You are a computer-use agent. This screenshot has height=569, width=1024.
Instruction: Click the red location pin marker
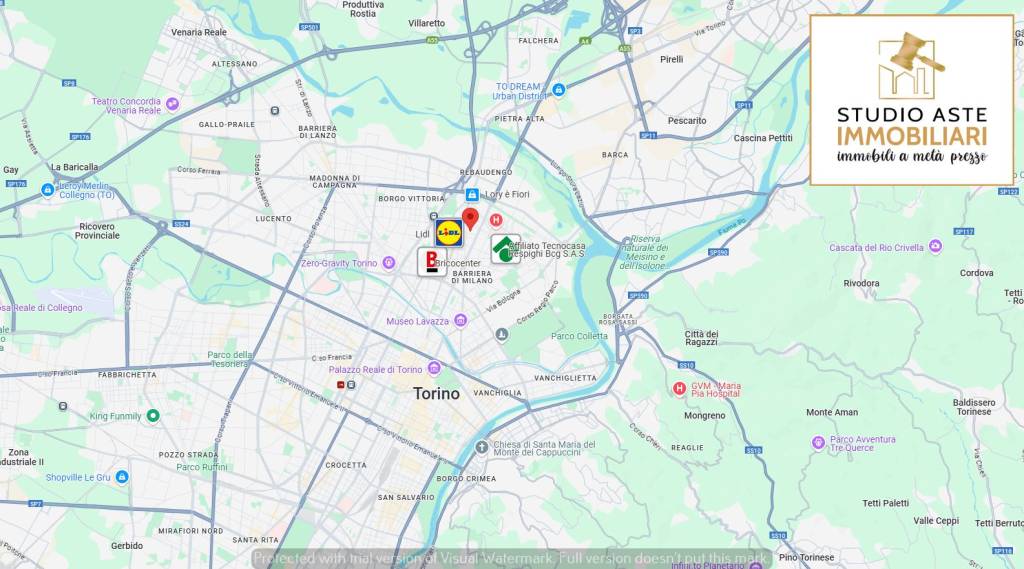tap(470, 219)
